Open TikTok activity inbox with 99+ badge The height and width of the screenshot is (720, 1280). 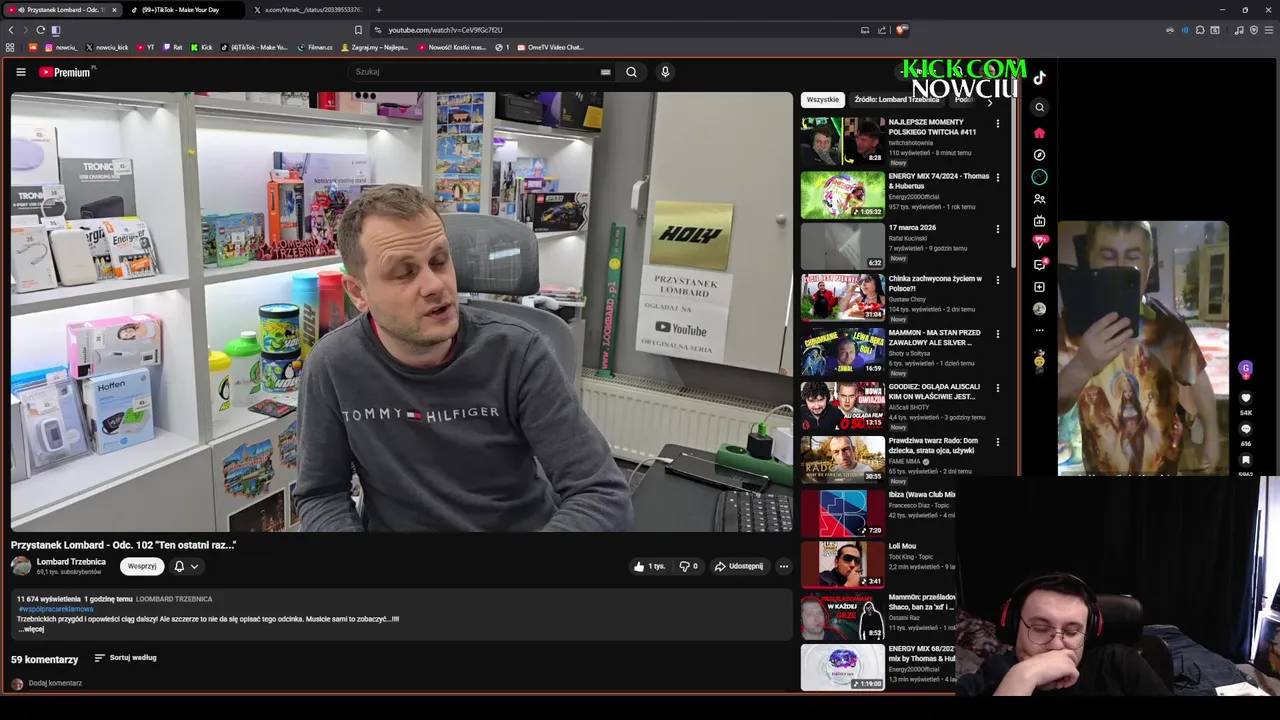pos(1040,243)
